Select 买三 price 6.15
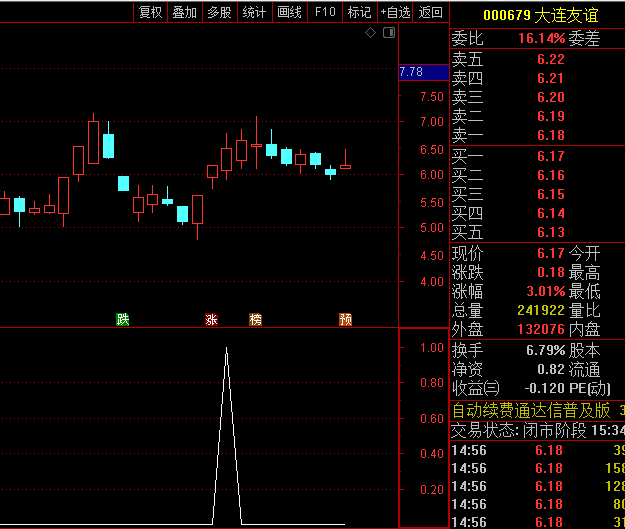625x529 pixels. click(551, 194)
